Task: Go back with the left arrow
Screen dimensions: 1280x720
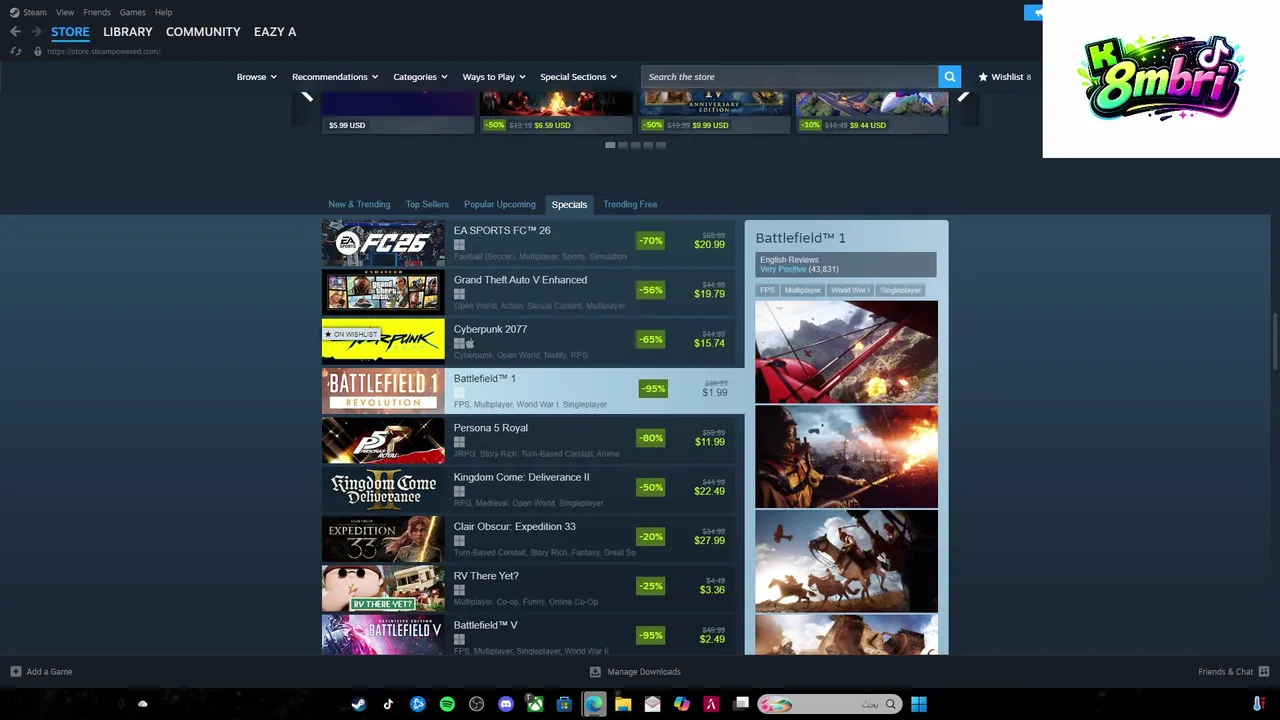Action: click(x=14, y=32)
